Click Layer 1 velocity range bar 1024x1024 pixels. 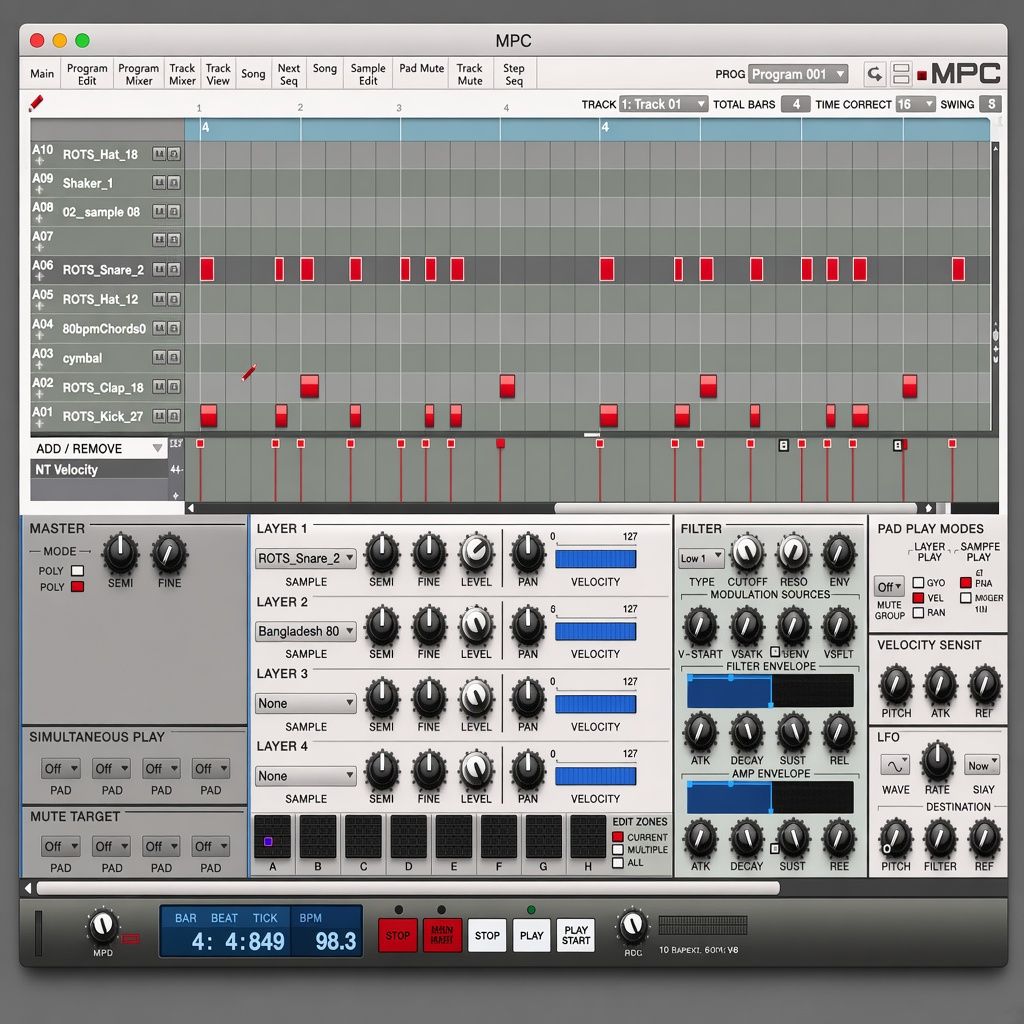tap(595, 558)
